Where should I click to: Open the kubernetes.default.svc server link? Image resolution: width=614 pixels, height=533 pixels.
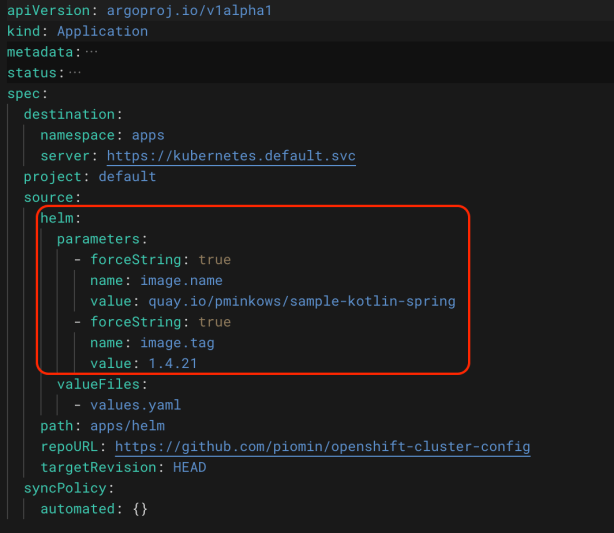(x=230, y=156)
